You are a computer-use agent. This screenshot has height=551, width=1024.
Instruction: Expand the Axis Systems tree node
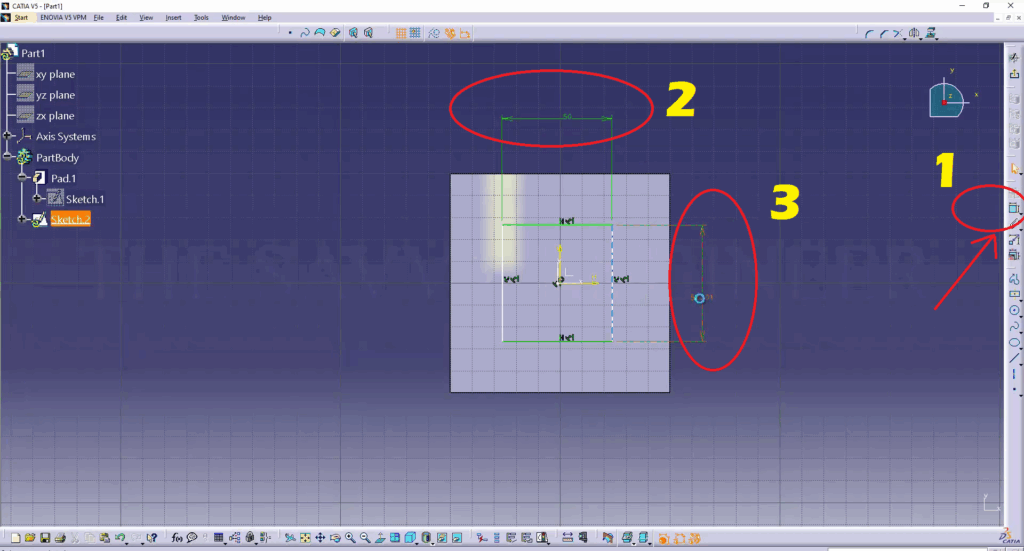[8, 136]
